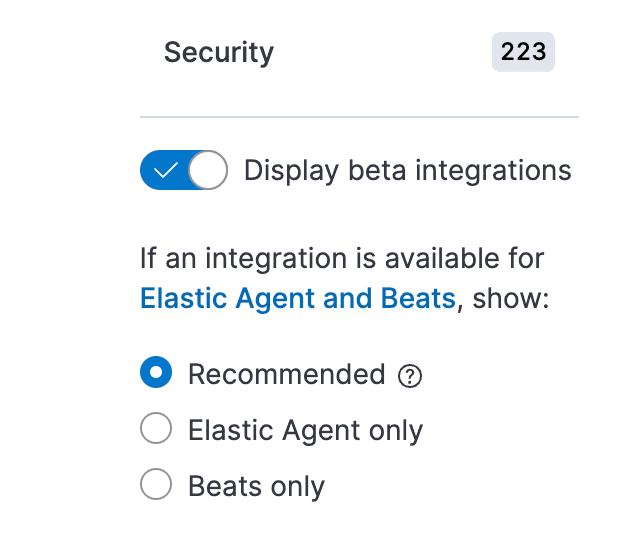Select the Recommended radio button
Viewport: 638px width, 542px height.
click(x=156, y=374)
